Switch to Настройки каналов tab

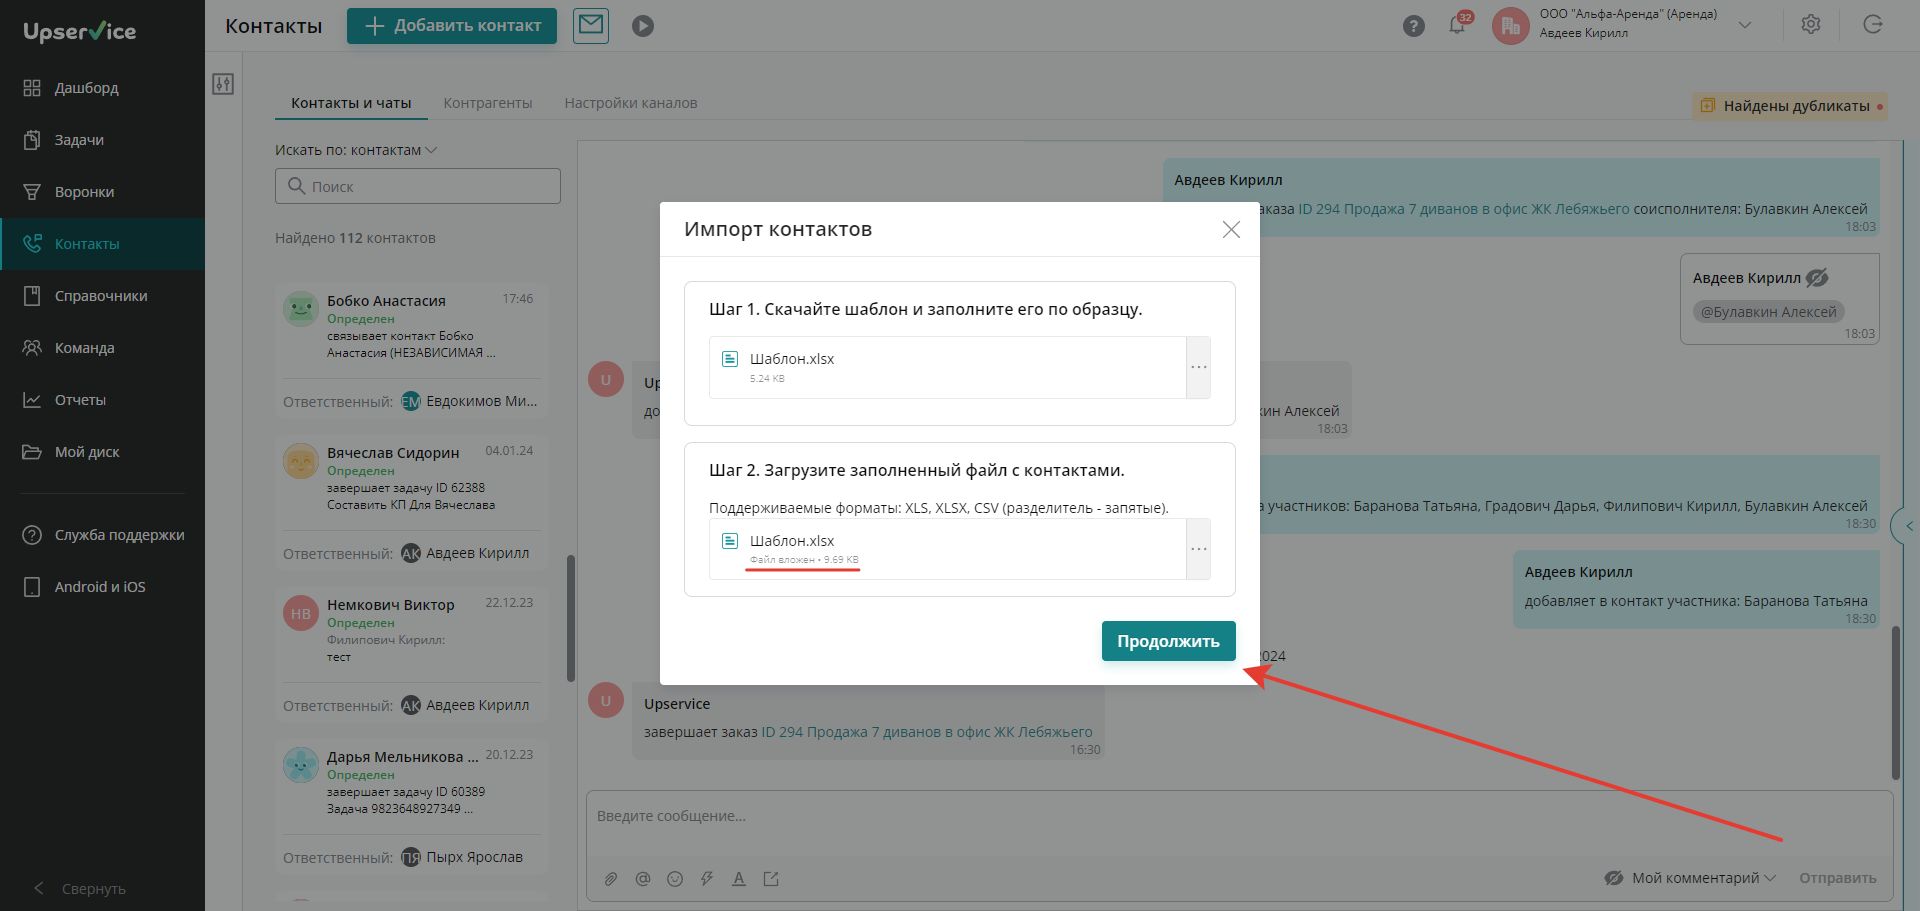(631, 103)
